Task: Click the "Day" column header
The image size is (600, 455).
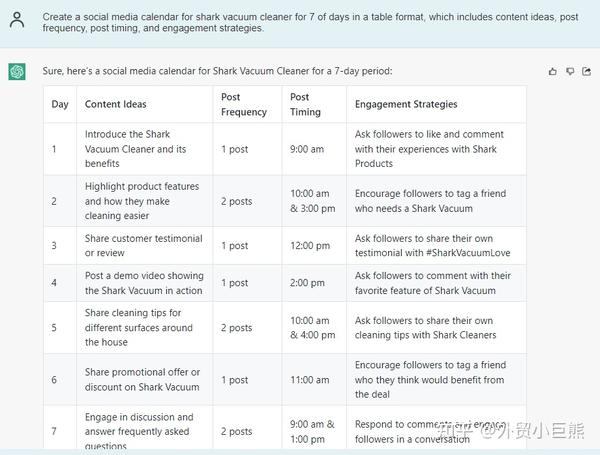Action: point(60,104)
